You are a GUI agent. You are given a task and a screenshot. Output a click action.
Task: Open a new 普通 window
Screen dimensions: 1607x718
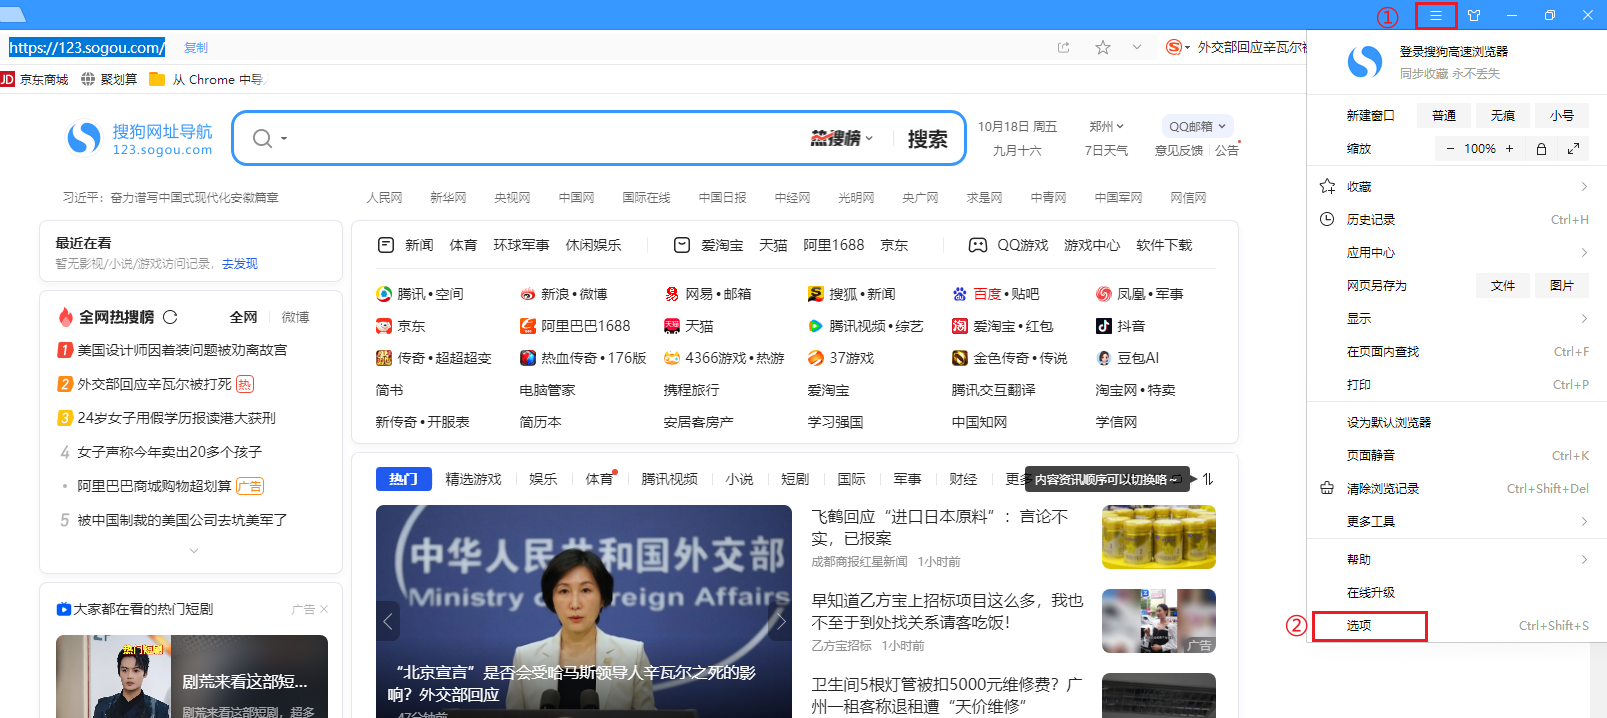(1444, 115)
